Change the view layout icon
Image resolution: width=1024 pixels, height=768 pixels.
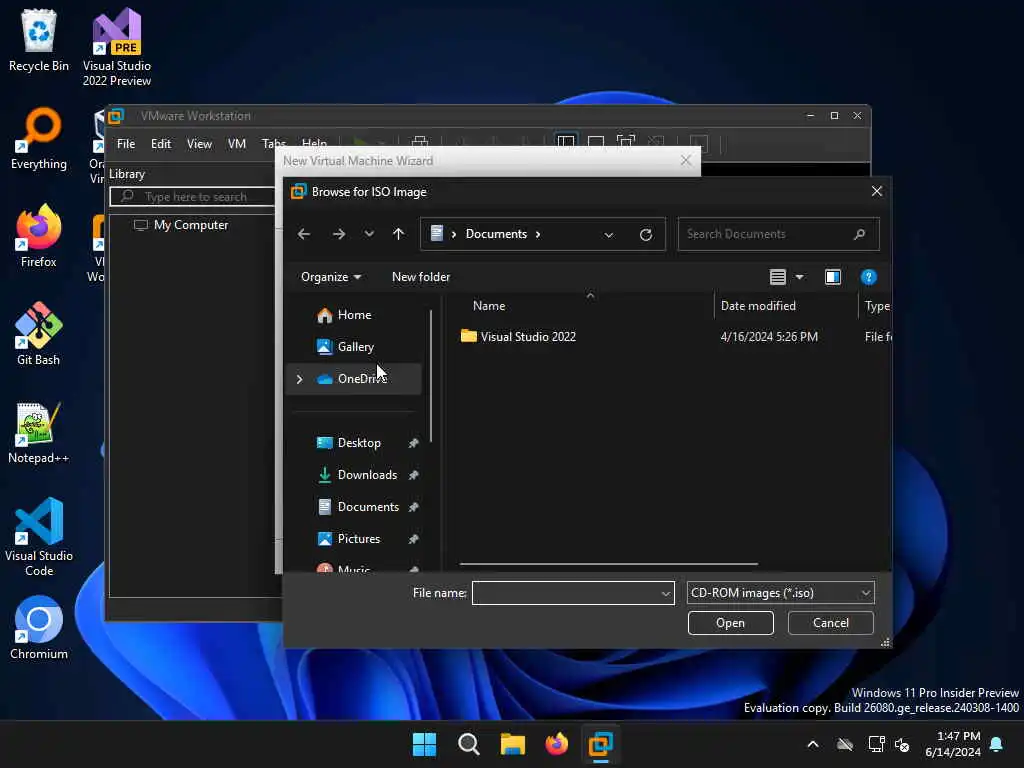coord(777,277)
